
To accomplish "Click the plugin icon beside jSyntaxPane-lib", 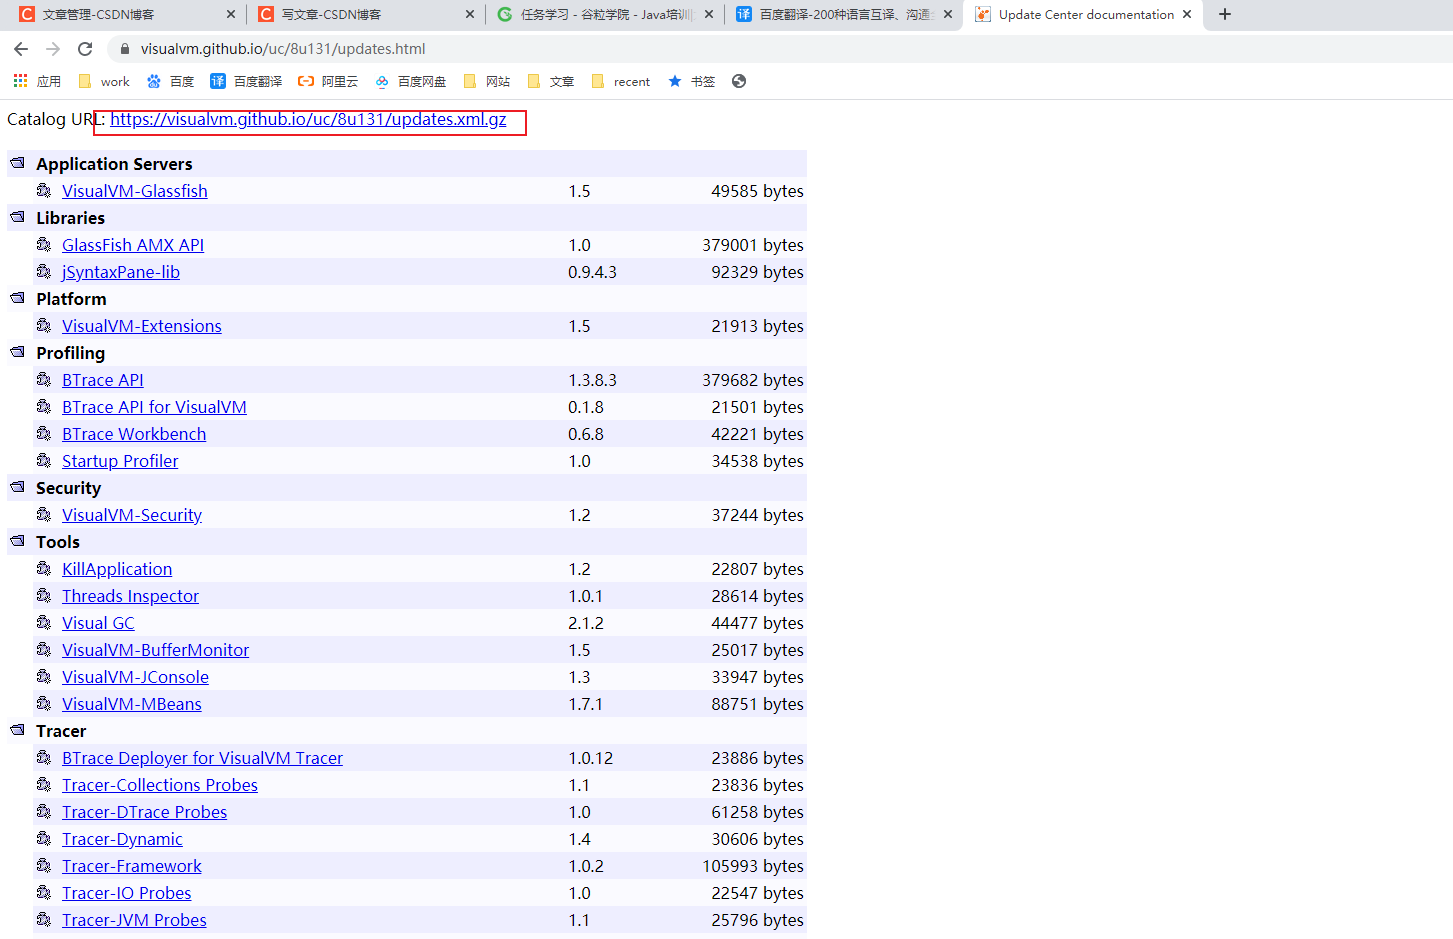I will click(x=44, y=271).
